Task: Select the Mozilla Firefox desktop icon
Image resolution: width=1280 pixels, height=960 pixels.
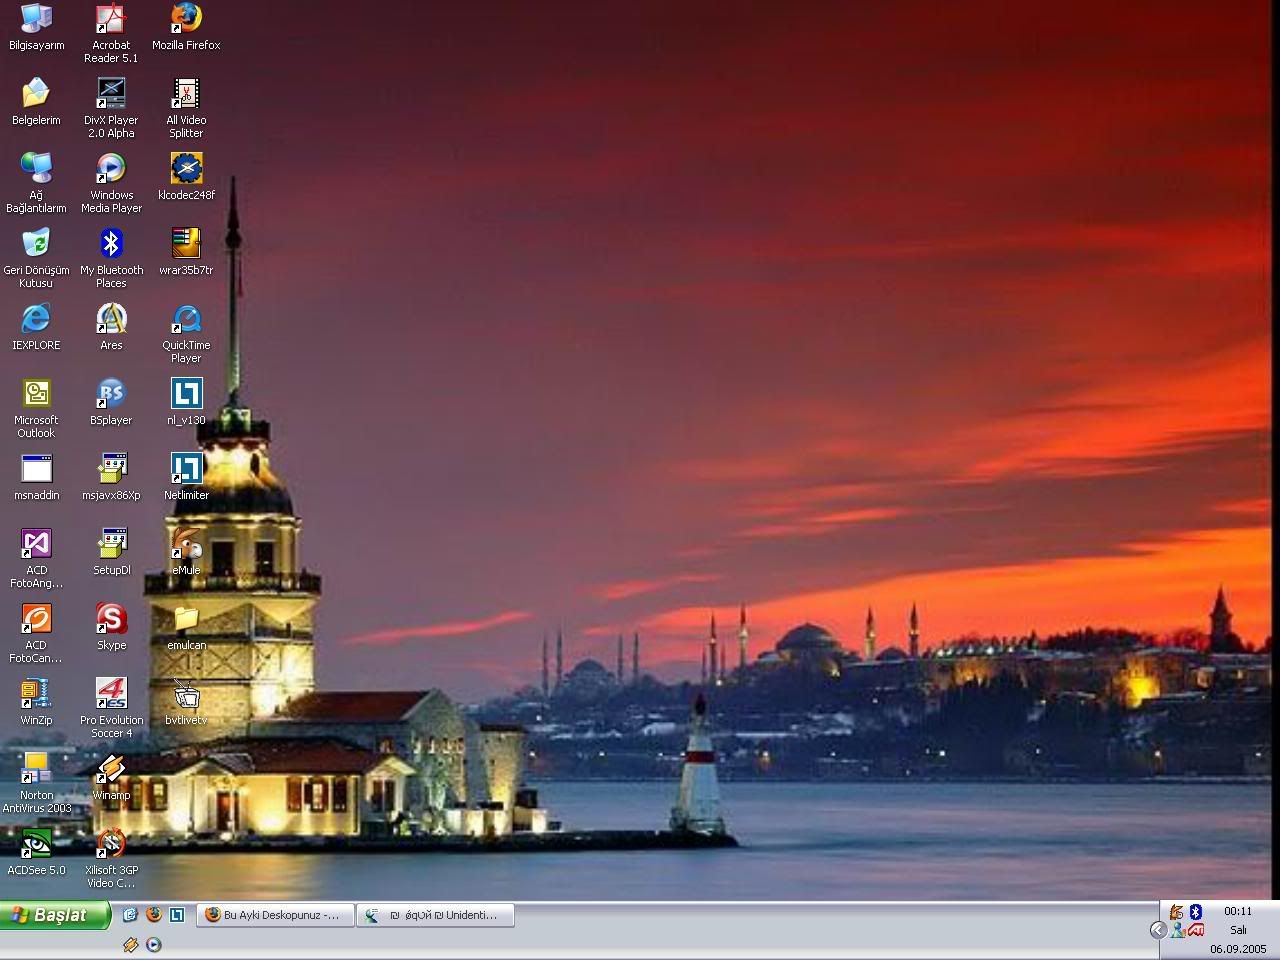Action: (x=186, y=19)
